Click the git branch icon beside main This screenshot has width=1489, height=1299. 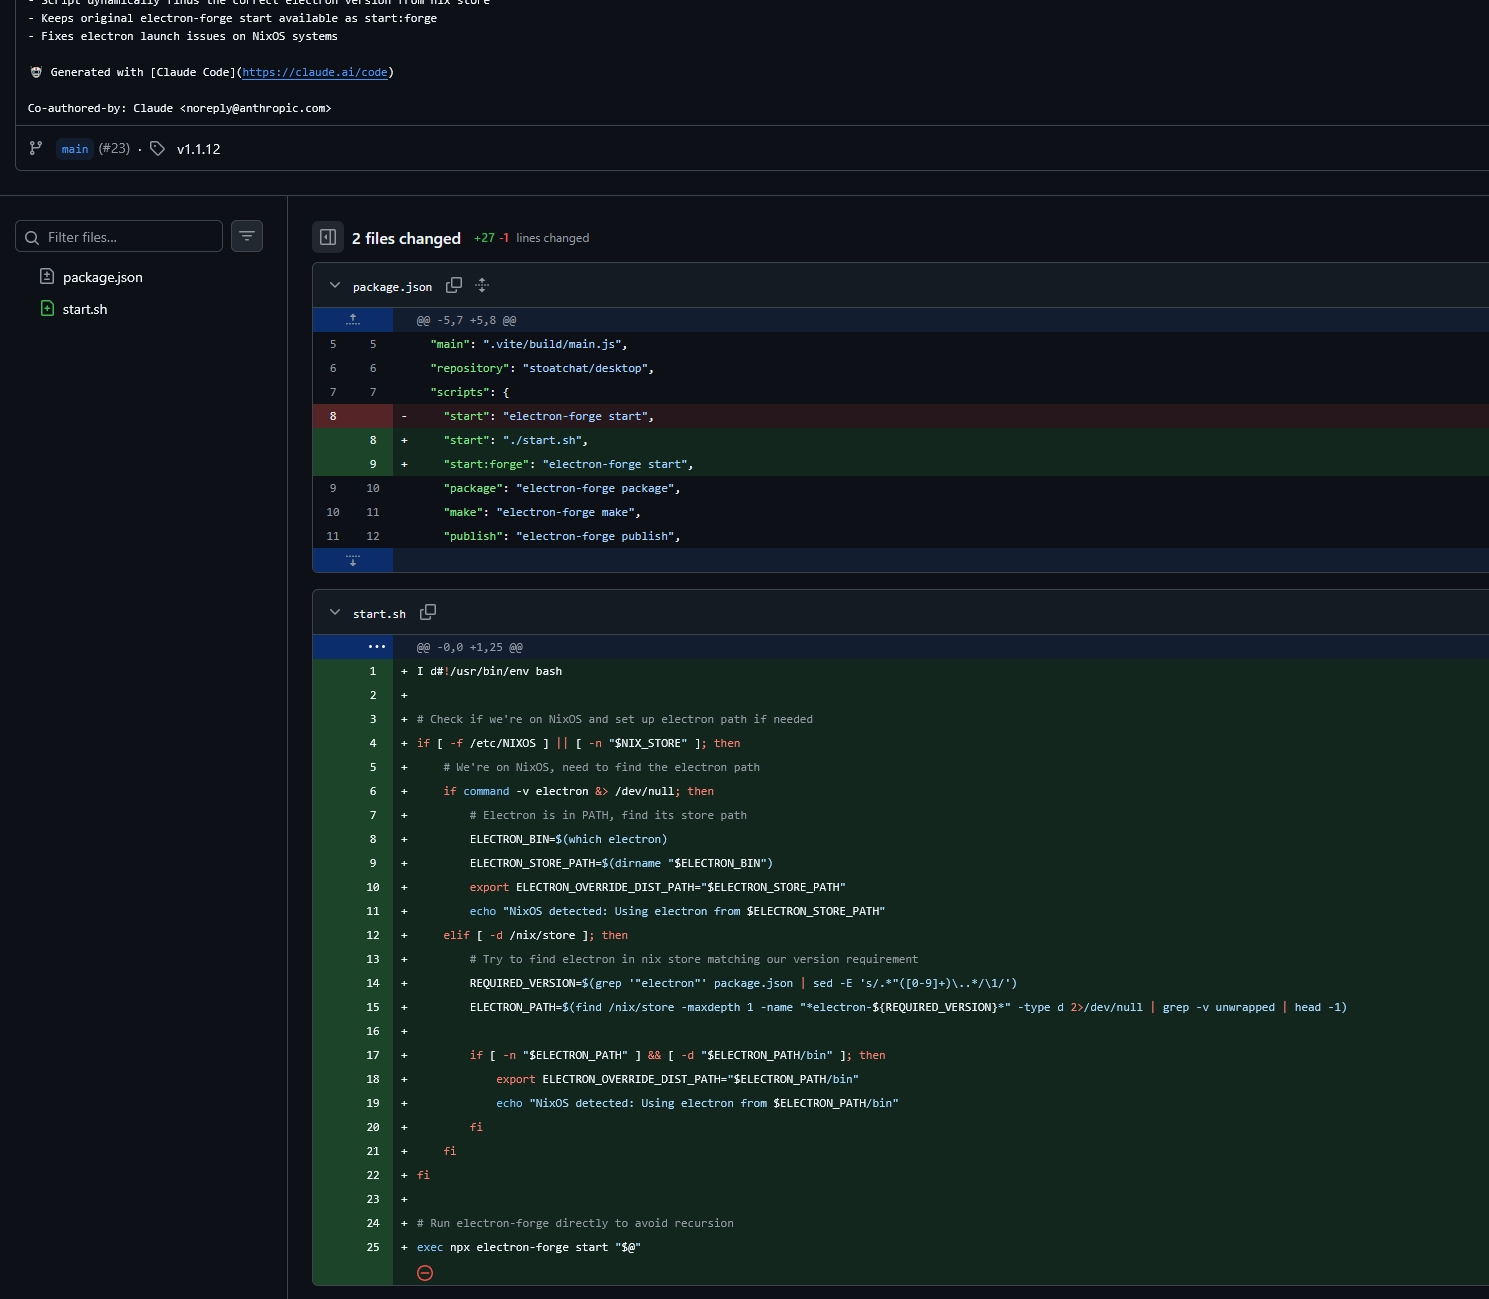pos(36,148)
